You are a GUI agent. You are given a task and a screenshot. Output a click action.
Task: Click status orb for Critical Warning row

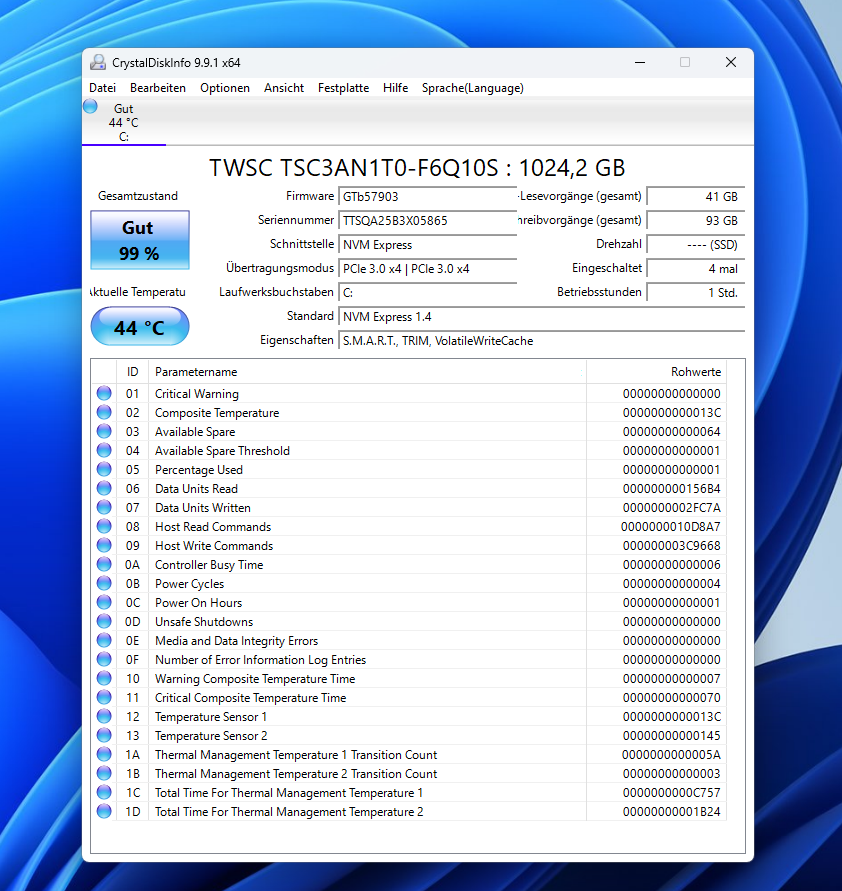coord(104,393)
